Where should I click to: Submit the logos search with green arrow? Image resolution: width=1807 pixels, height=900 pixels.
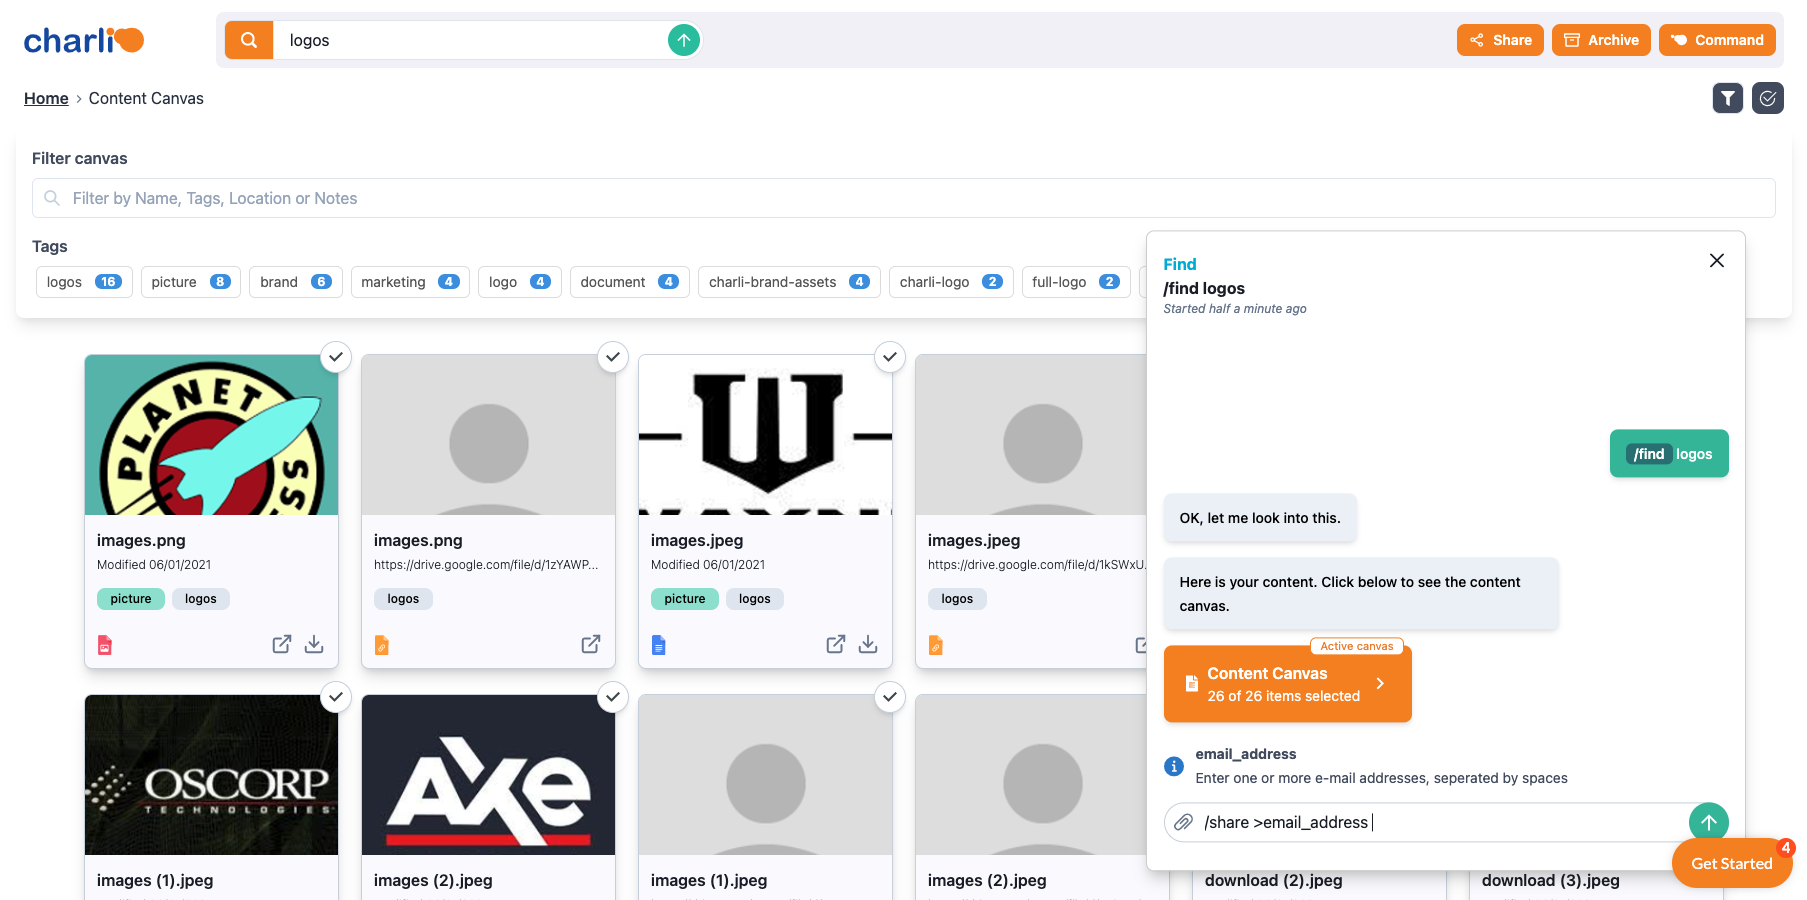pyautogui.click(x=684, y=40)
